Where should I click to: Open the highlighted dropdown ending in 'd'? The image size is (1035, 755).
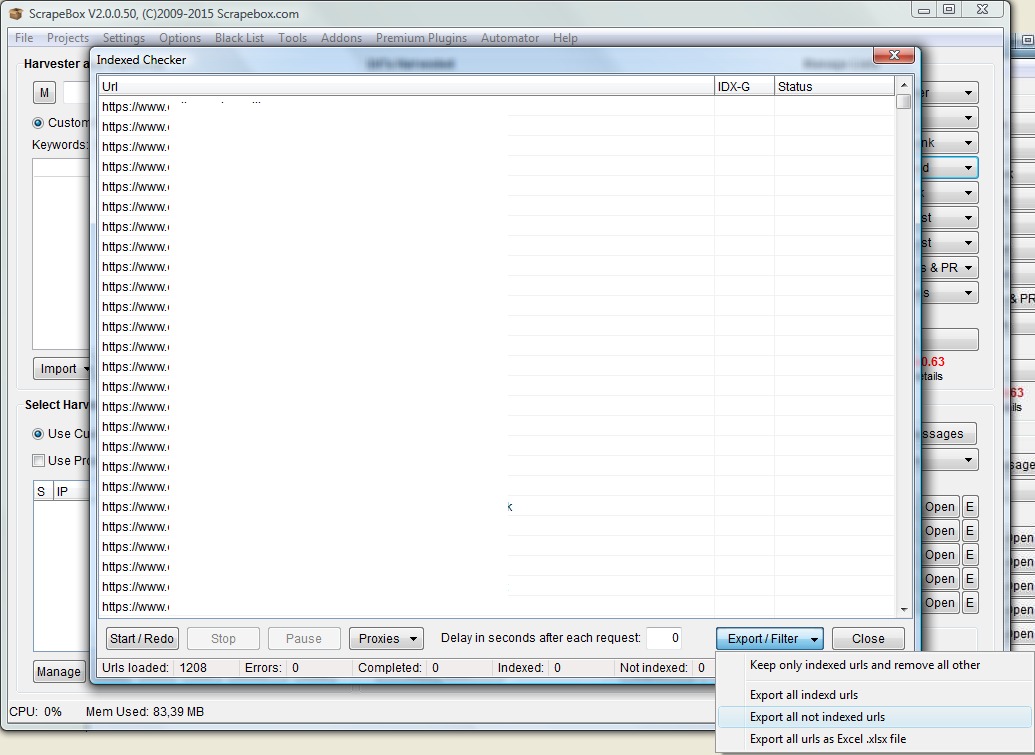(949, 168)
